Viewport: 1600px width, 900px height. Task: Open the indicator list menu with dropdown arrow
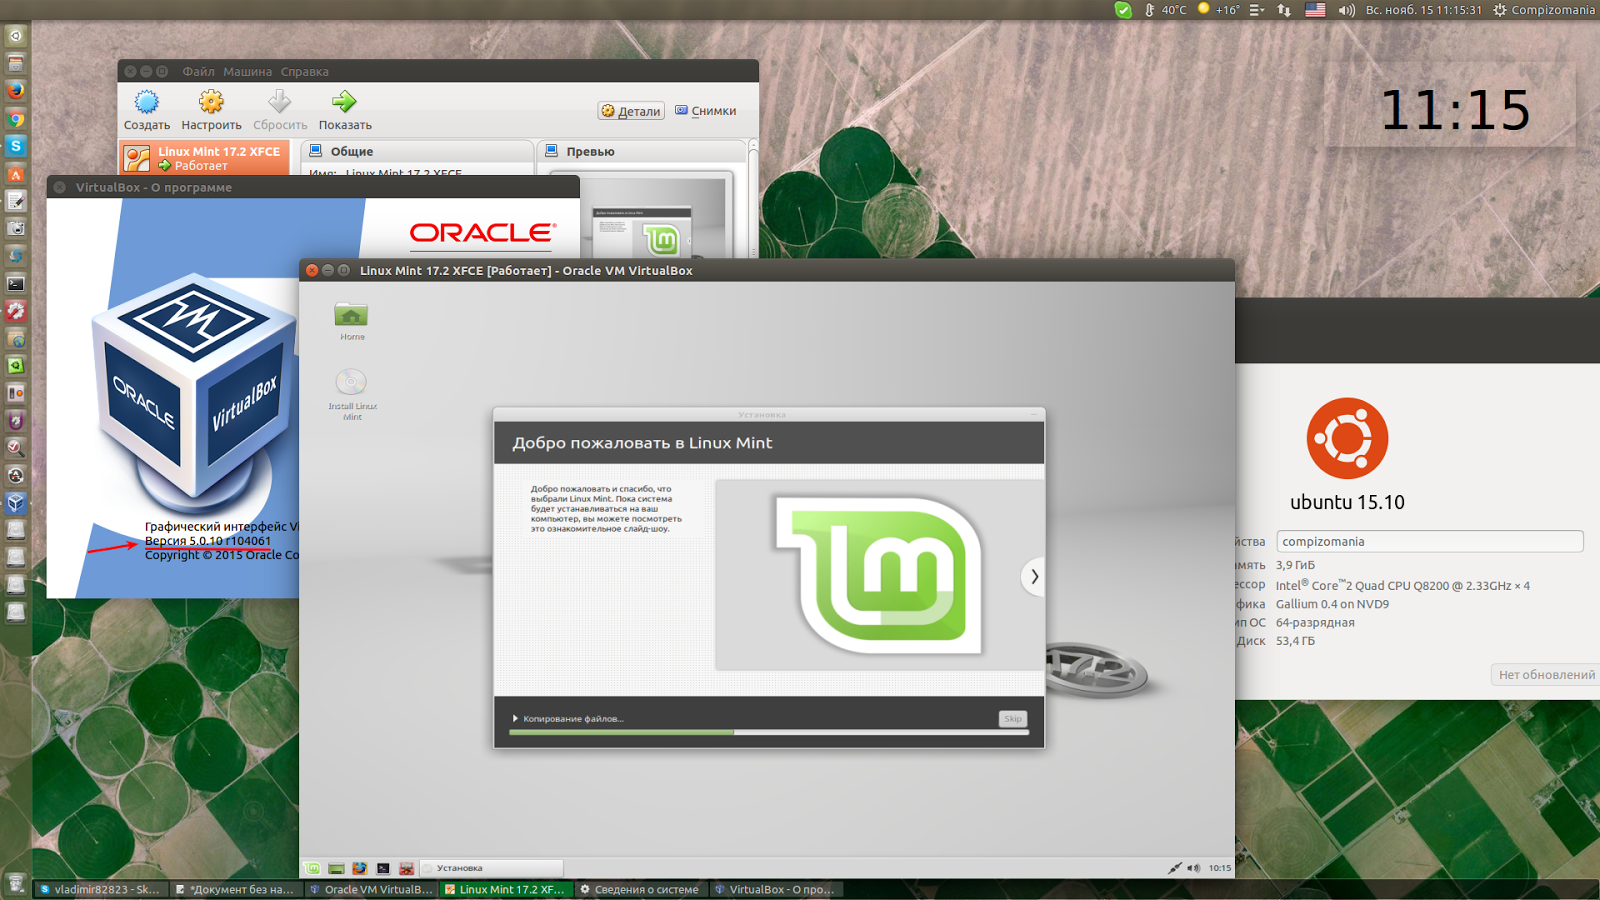coord(1257,10)
